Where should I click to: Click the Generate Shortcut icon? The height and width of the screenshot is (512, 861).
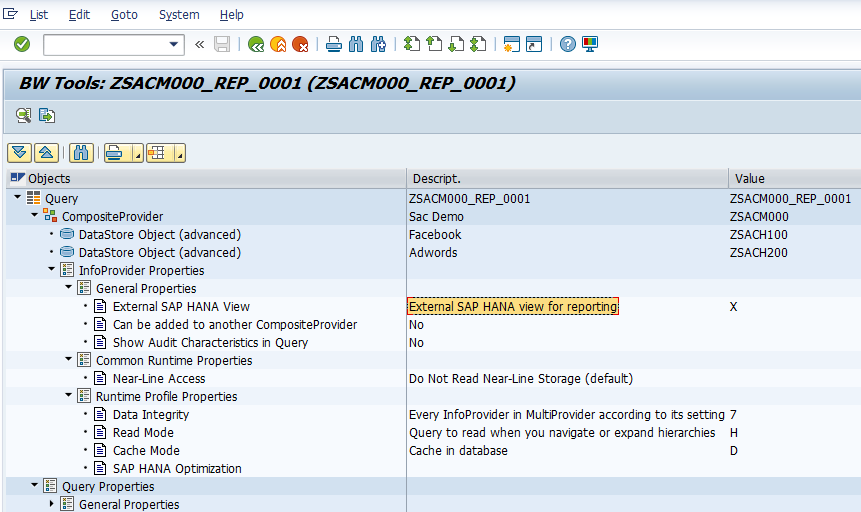534,44
